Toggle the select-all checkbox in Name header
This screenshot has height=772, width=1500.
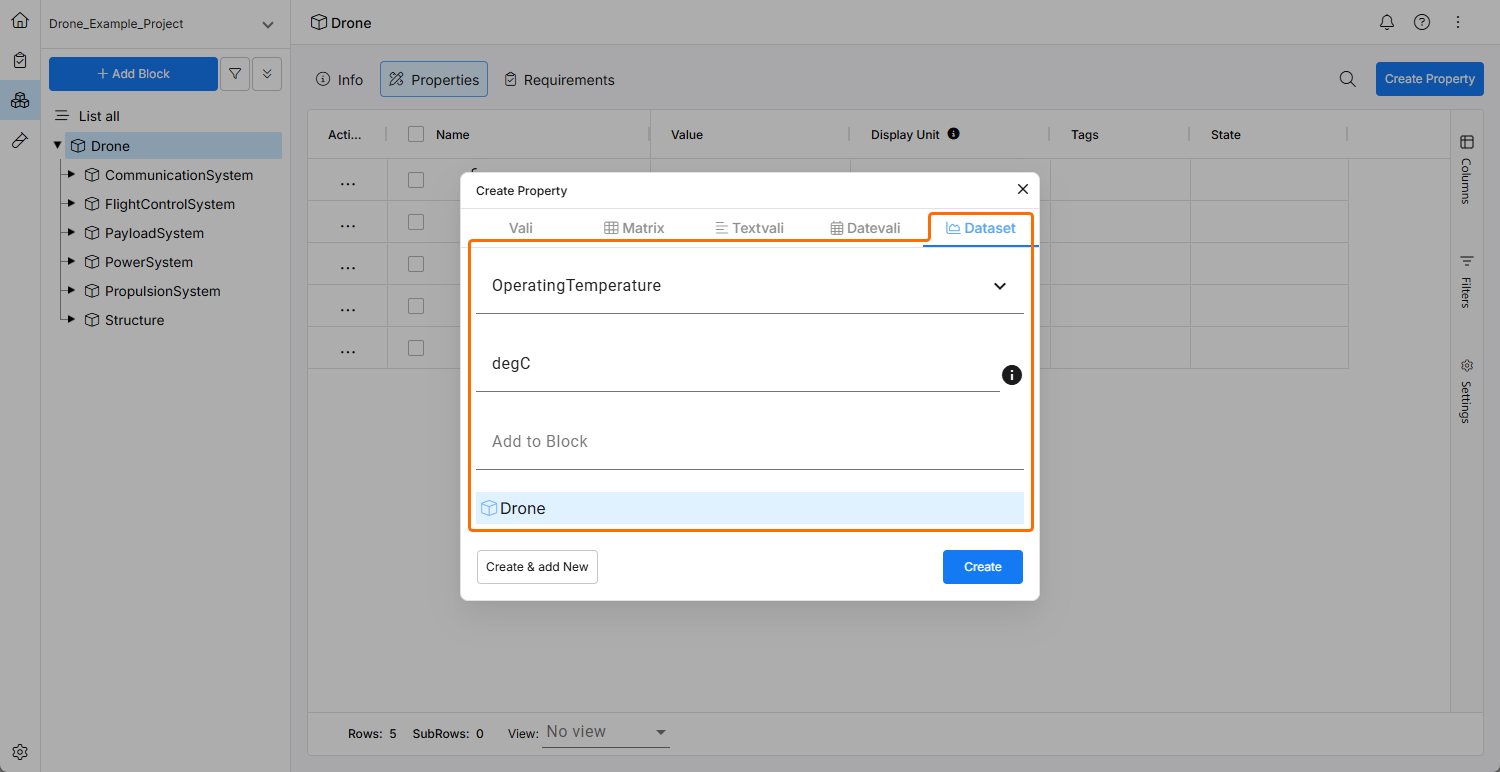tap(416, 134)
